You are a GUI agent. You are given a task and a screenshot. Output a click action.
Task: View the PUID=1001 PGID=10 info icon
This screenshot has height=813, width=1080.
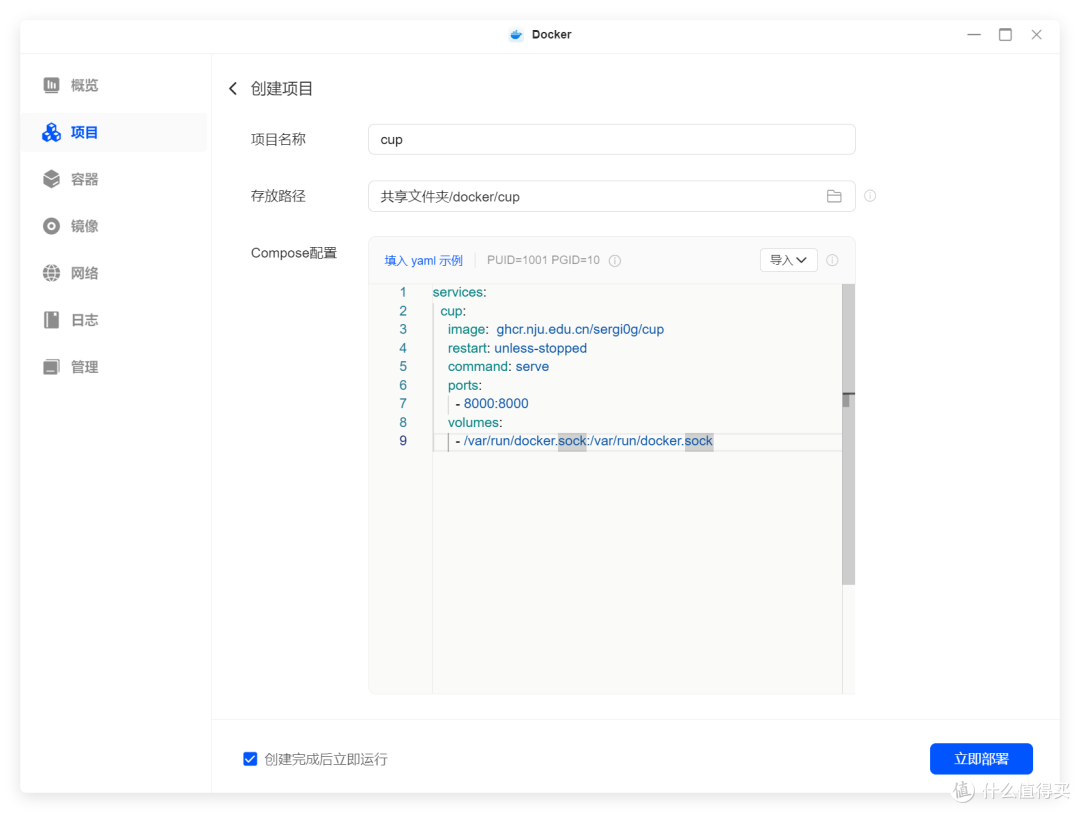pos(614,260)
